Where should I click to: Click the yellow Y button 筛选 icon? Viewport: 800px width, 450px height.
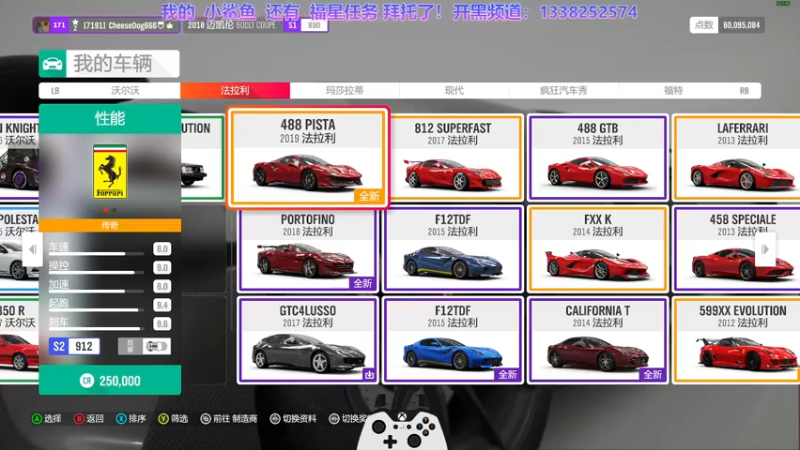coord(163,419)
